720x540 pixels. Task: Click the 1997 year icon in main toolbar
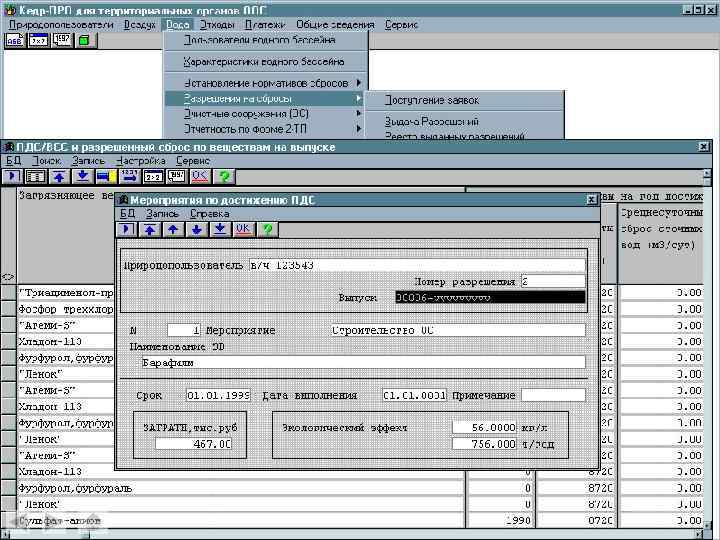[62, 41]
